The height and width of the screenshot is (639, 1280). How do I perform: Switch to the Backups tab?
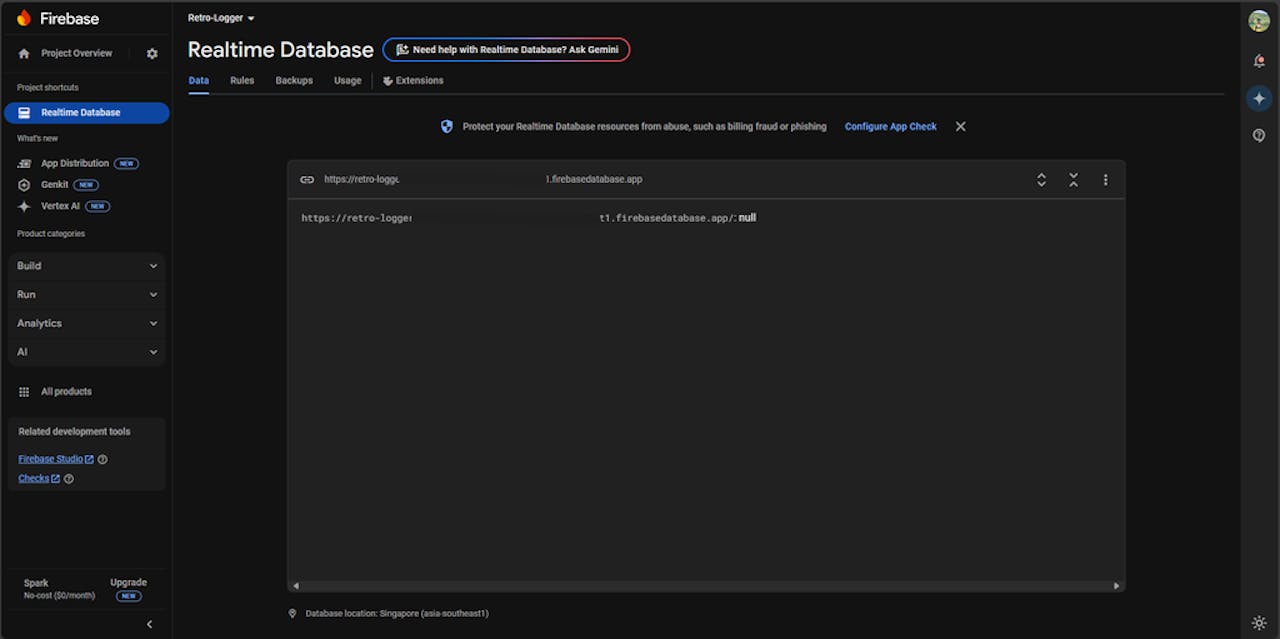[x=294, y=81]
